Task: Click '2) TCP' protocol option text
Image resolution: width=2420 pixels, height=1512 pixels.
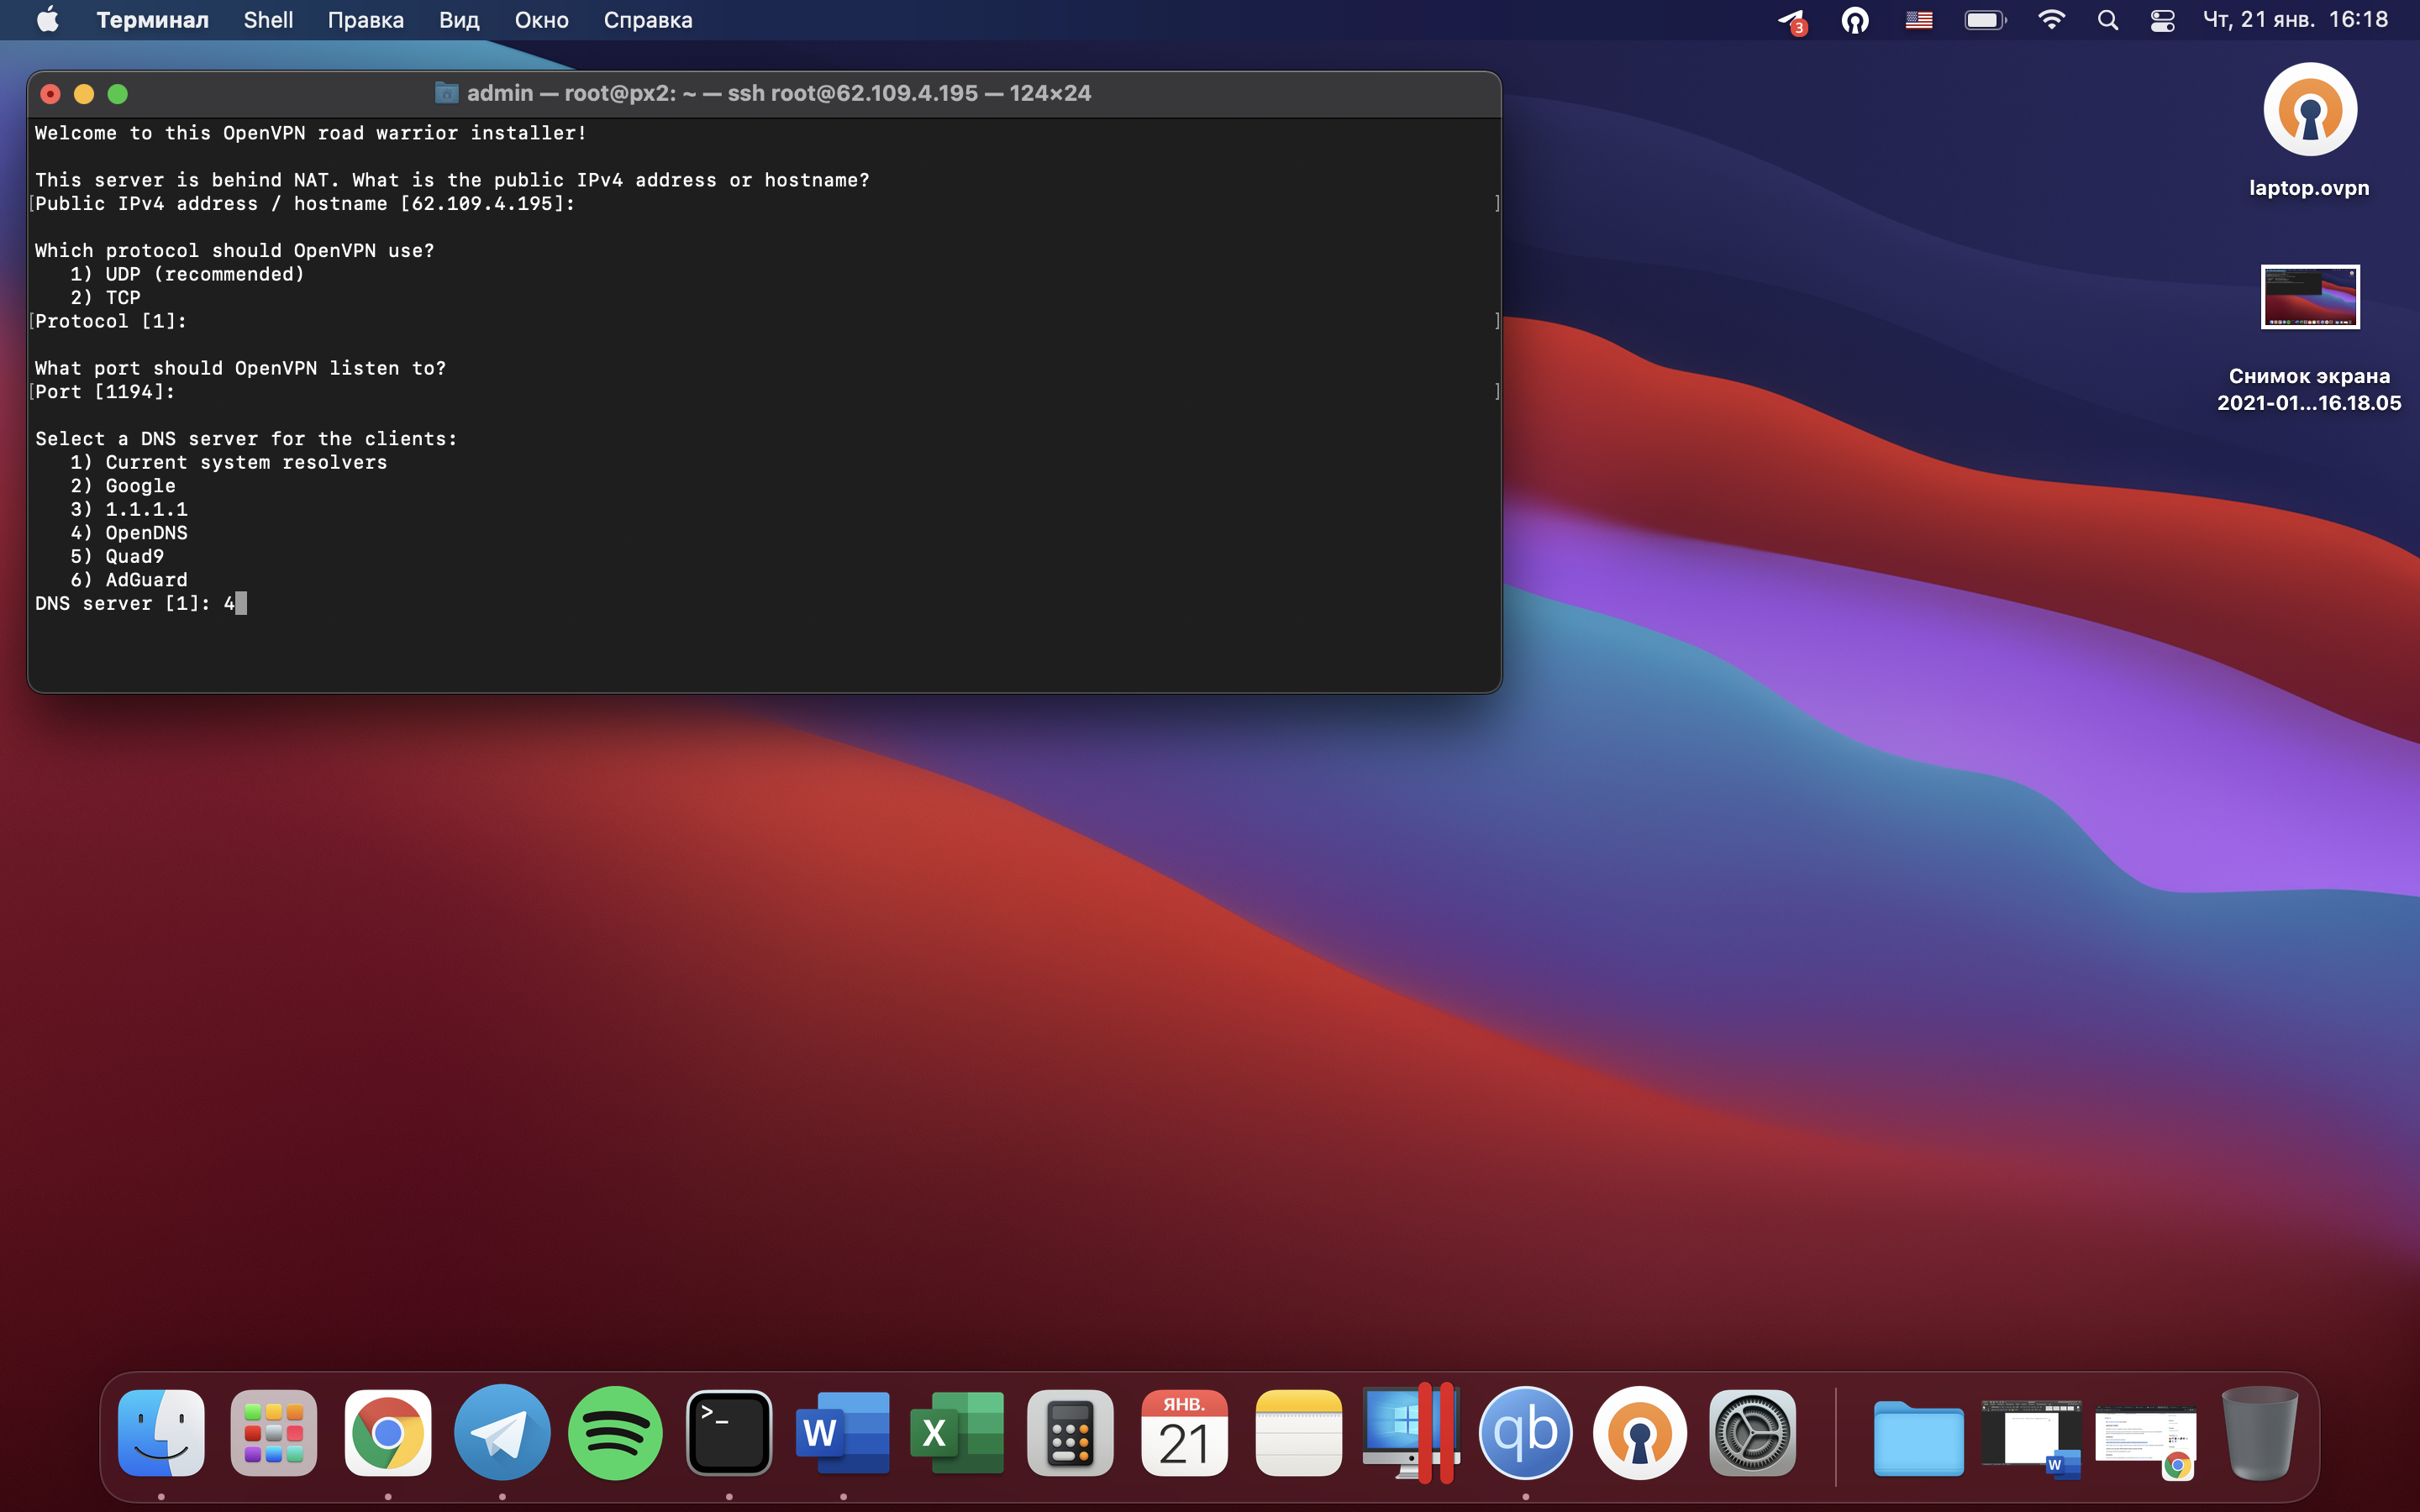Action: 105,297
